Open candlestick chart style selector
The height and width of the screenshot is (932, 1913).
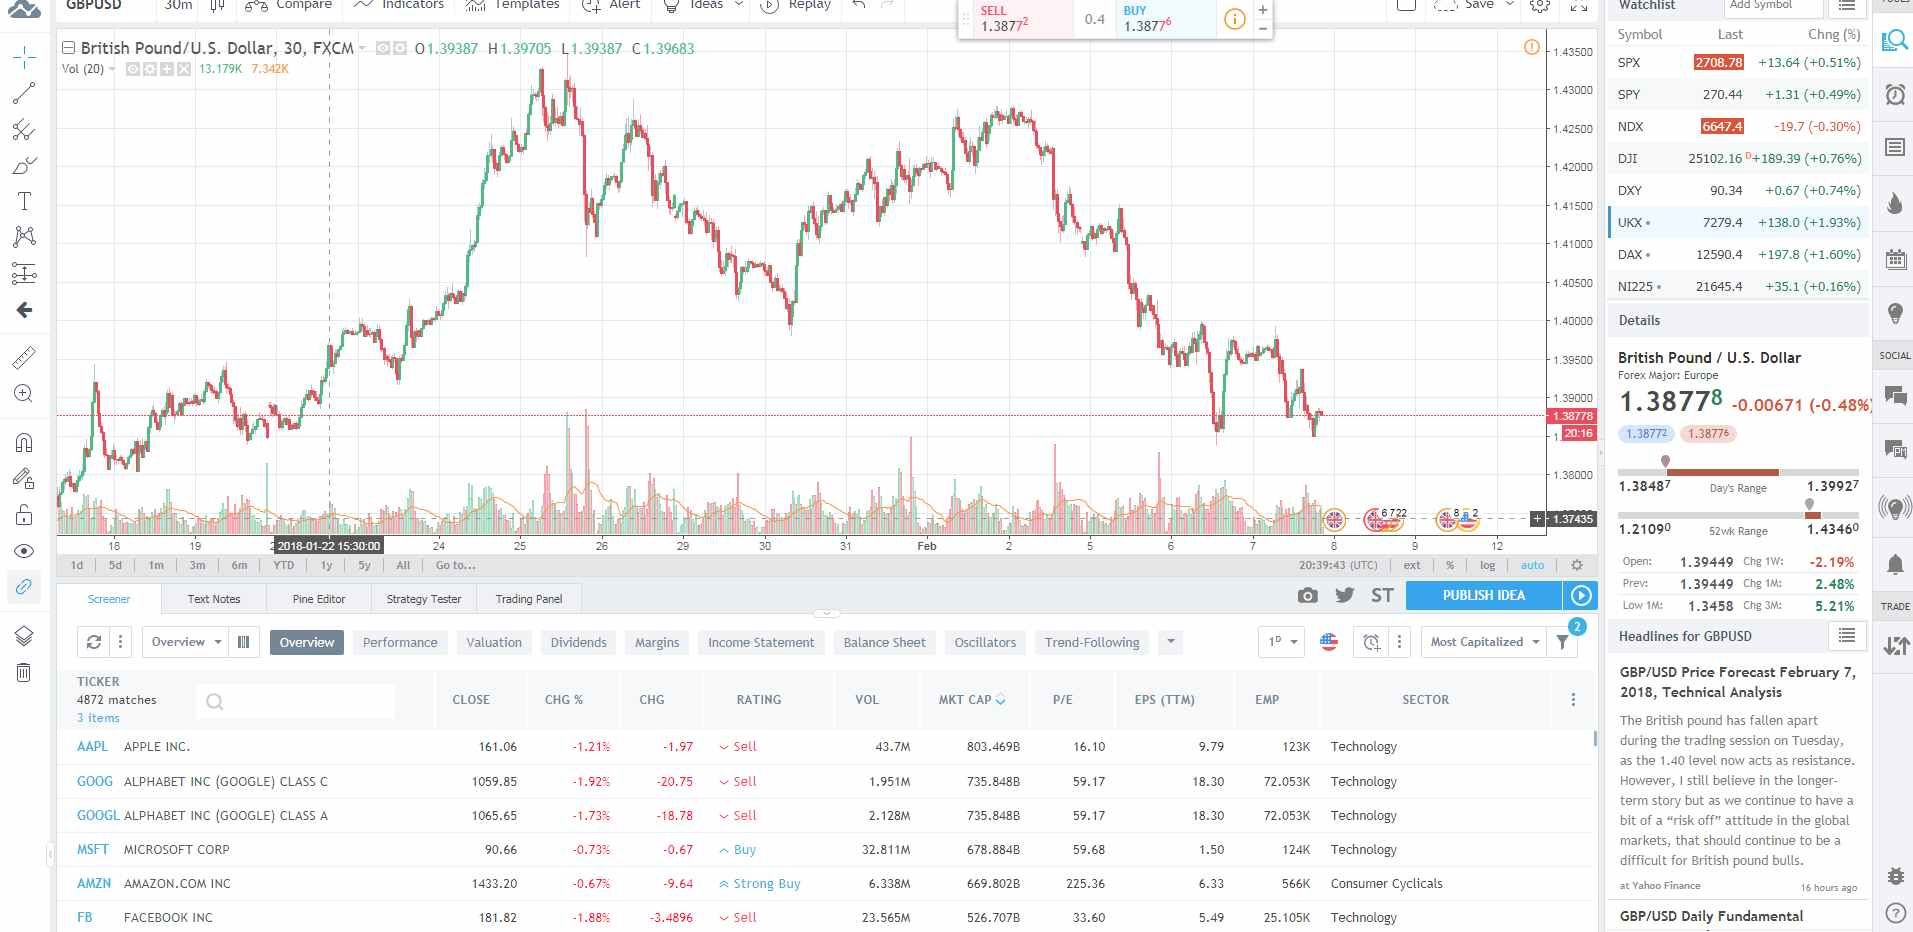218,5
